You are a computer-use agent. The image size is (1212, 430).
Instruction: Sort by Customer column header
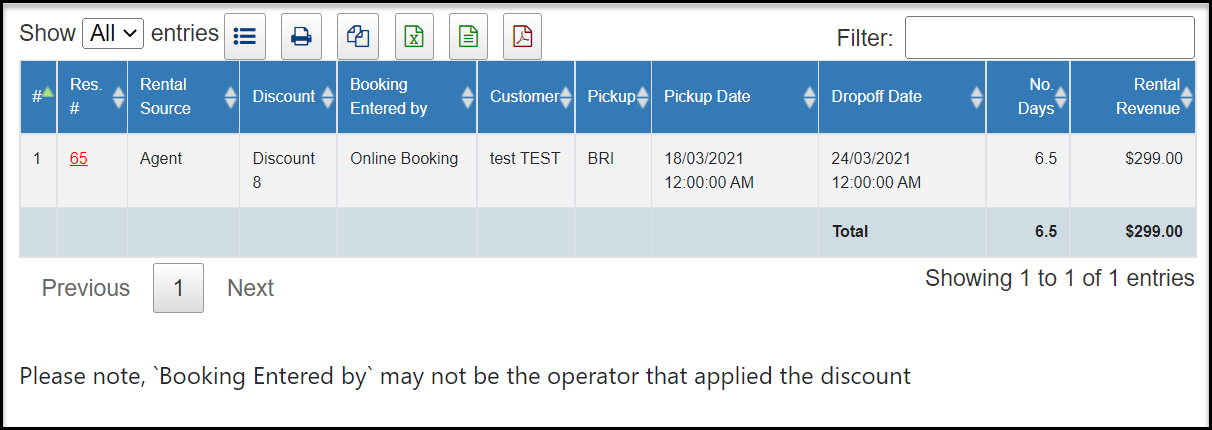[526, 97]
